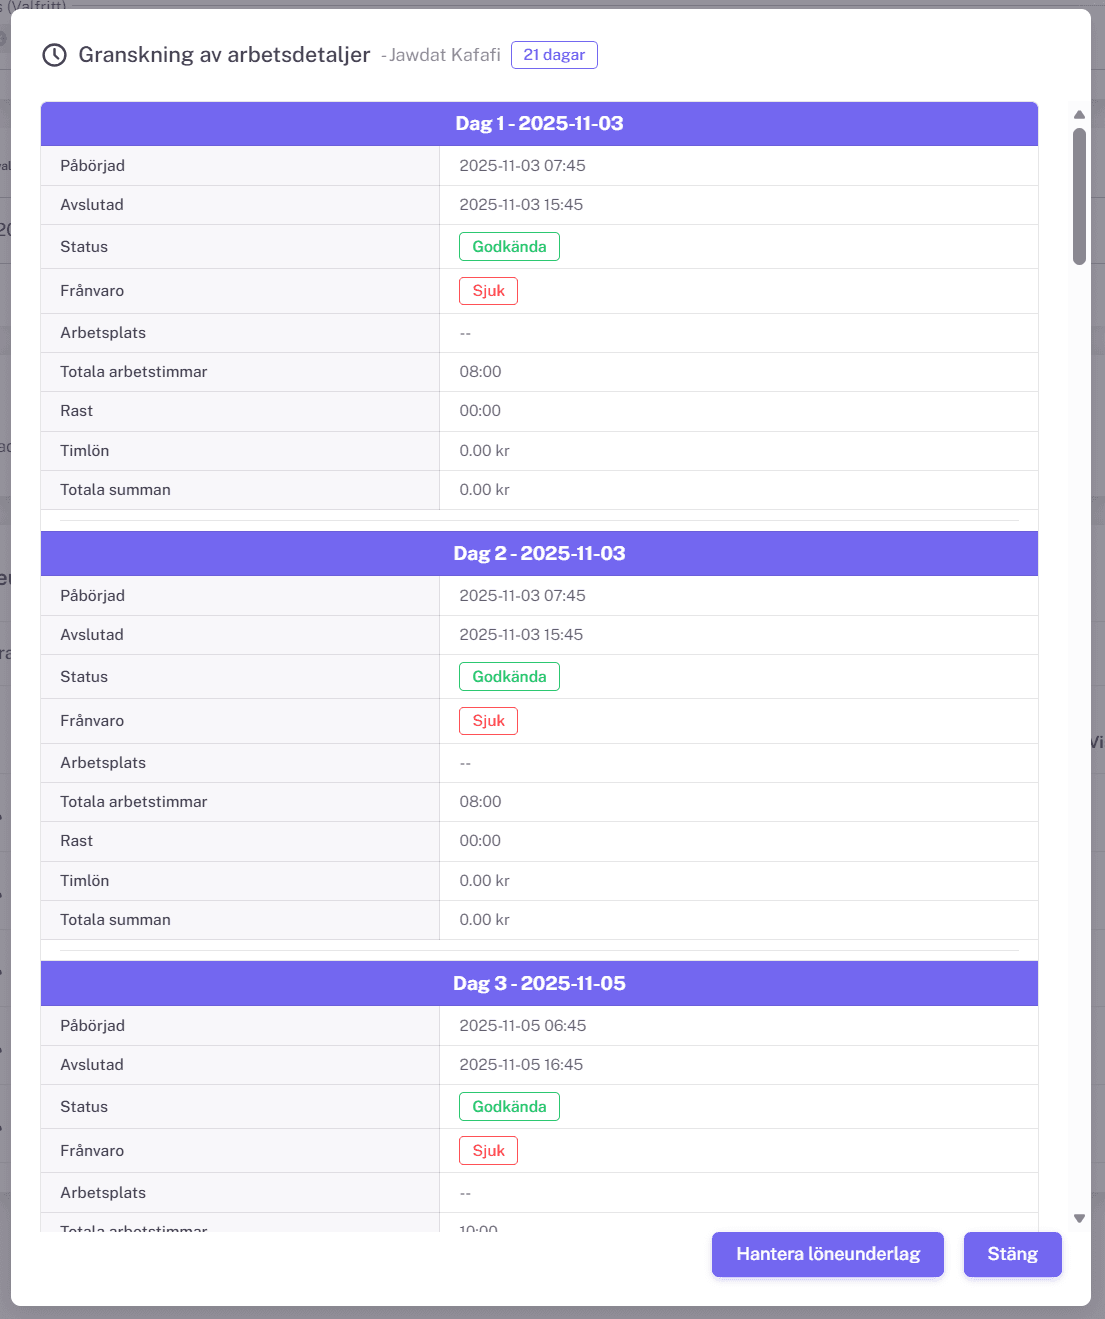Select the 'Dag 1 - 2025-11-03' header
This screenshot has width=1105, height=1319.
[539, 124]
